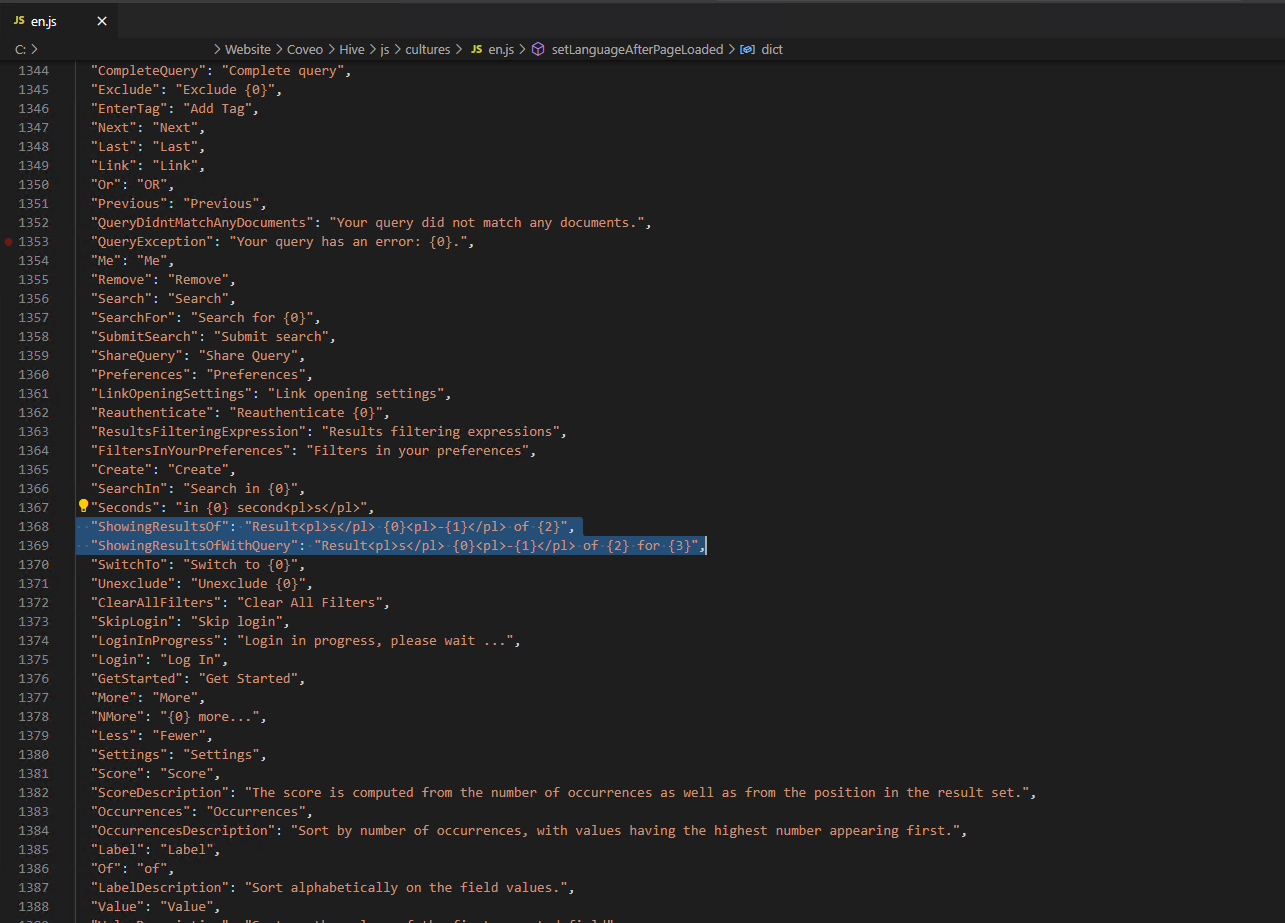Click the "SkipLogin" key
1285x923 pixels.
click(x=134, y=622)
